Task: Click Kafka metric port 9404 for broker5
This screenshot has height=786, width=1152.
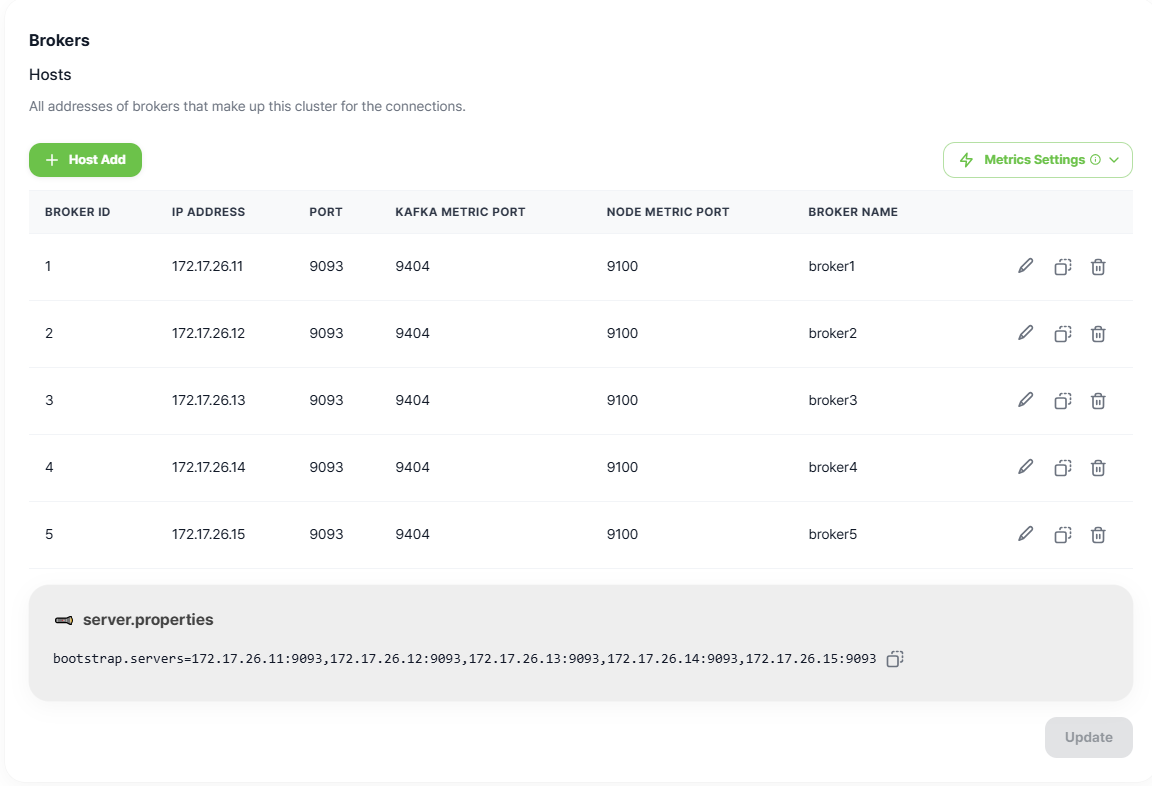Action: tap(412, 533)
